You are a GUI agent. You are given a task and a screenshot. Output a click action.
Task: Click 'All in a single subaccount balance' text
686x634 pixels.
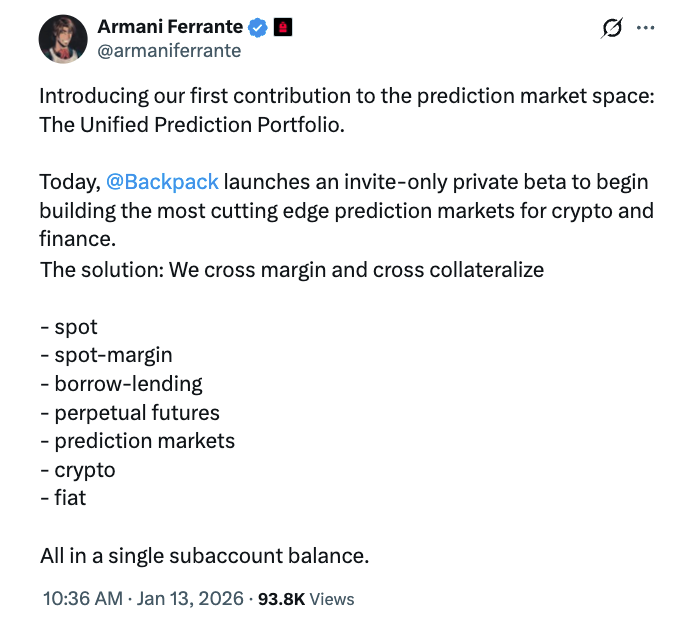click(x=204, y=556)
